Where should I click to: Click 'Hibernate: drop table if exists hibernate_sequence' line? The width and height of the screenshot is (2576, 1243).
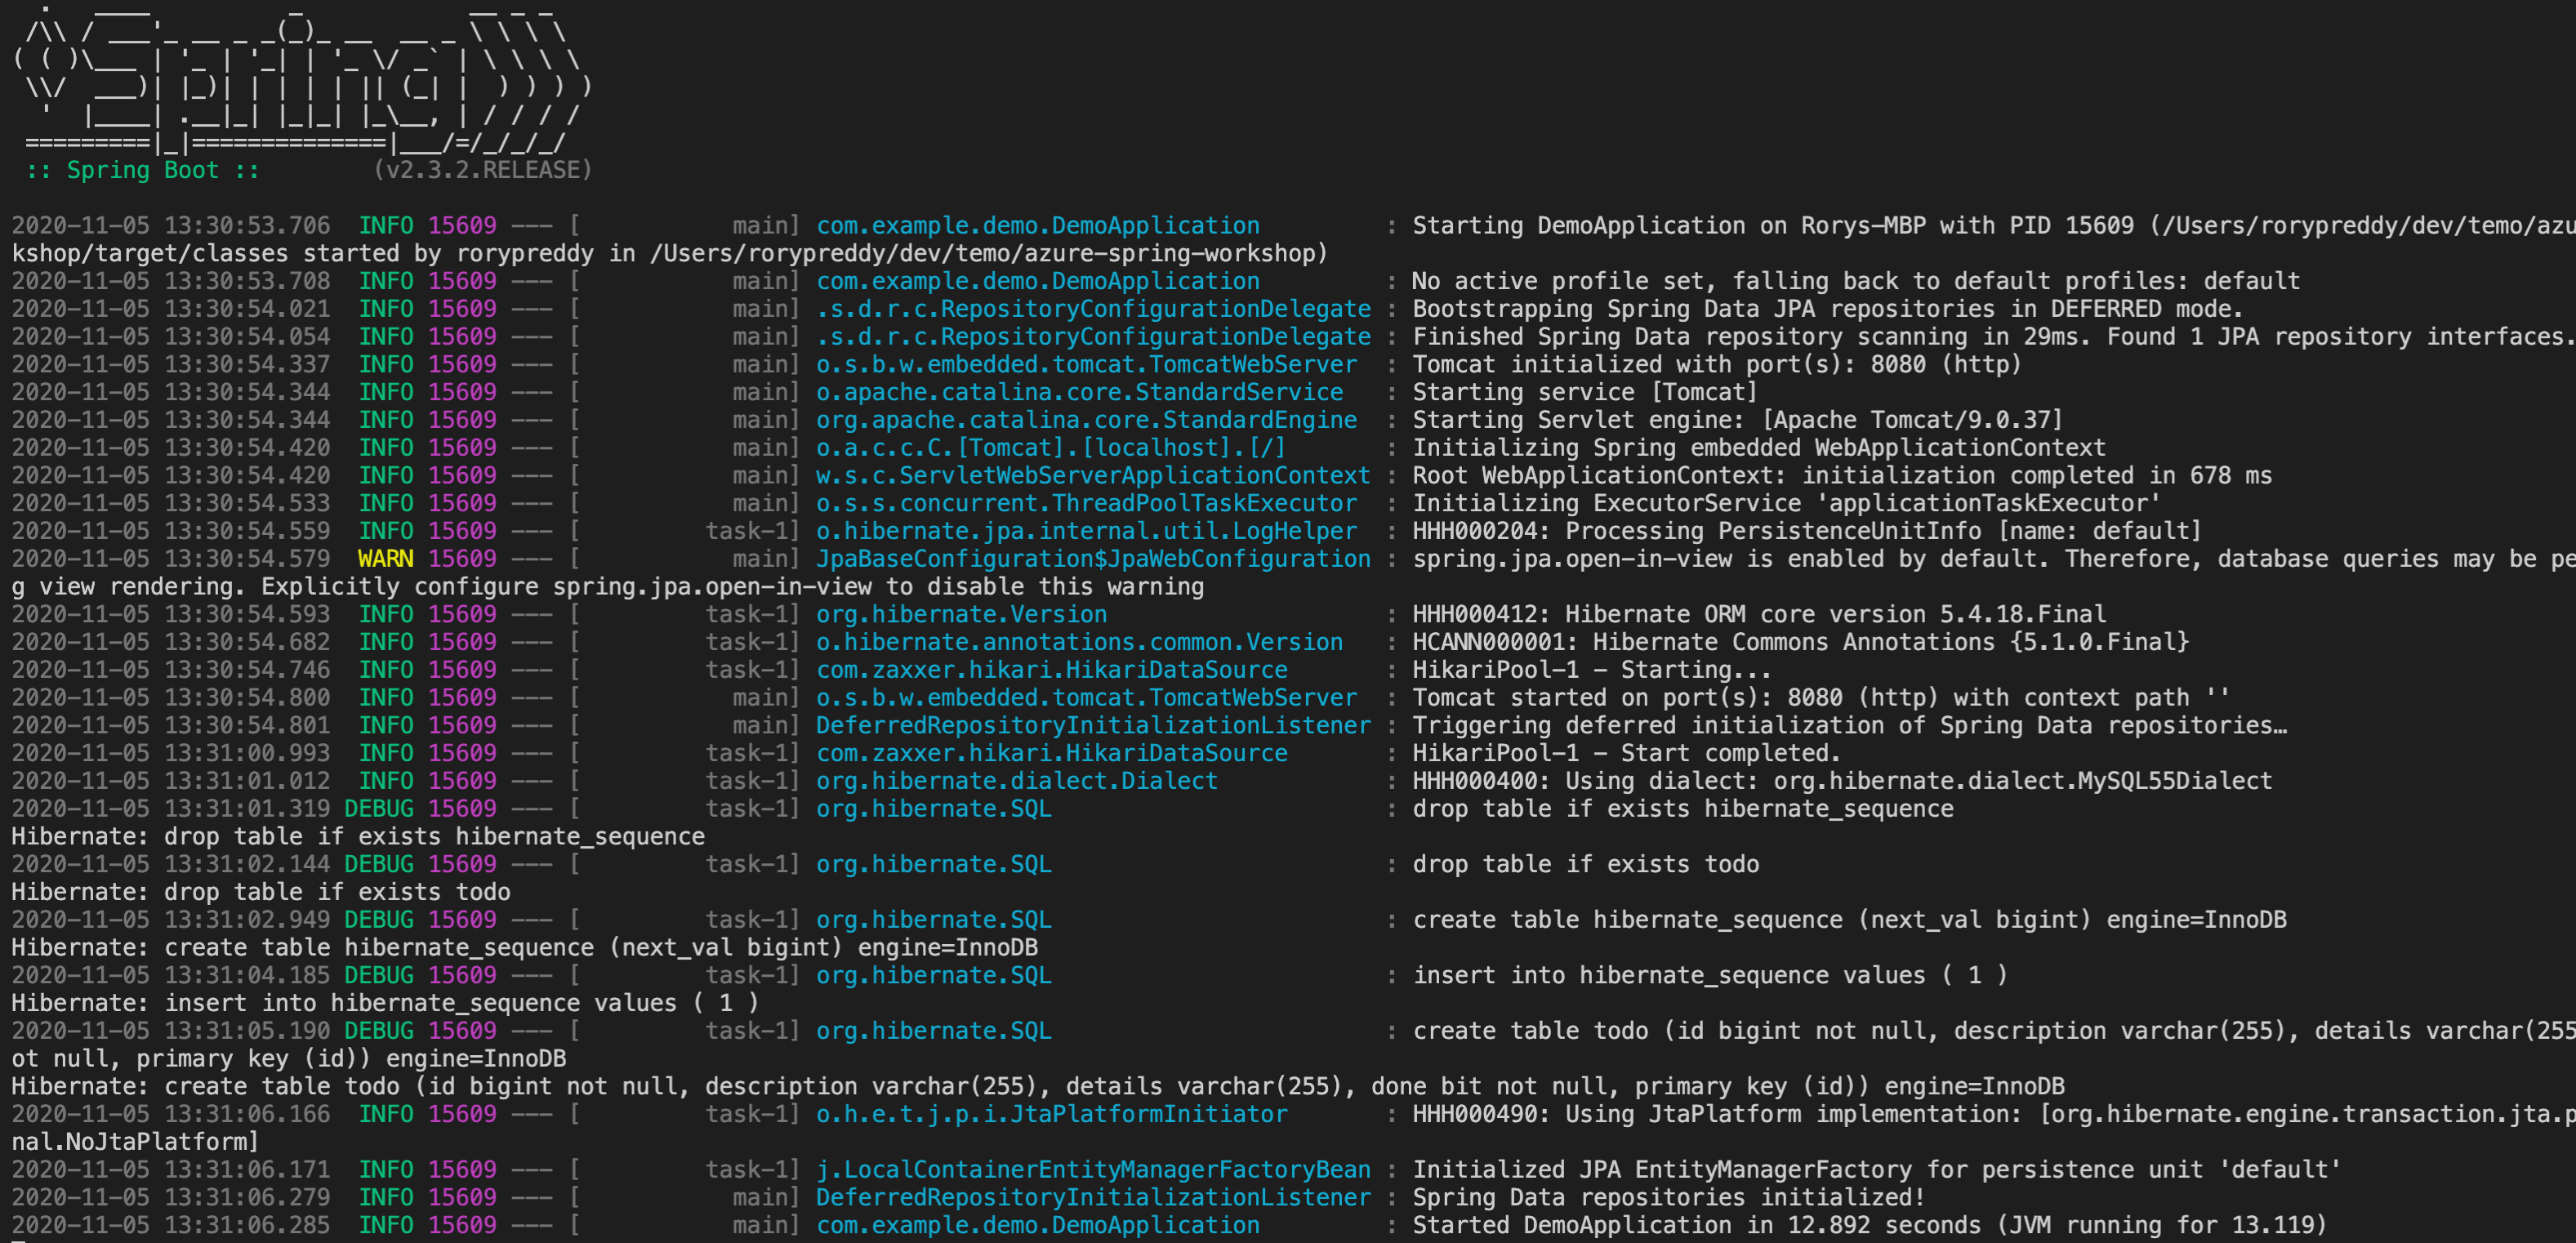click(358, 837)
